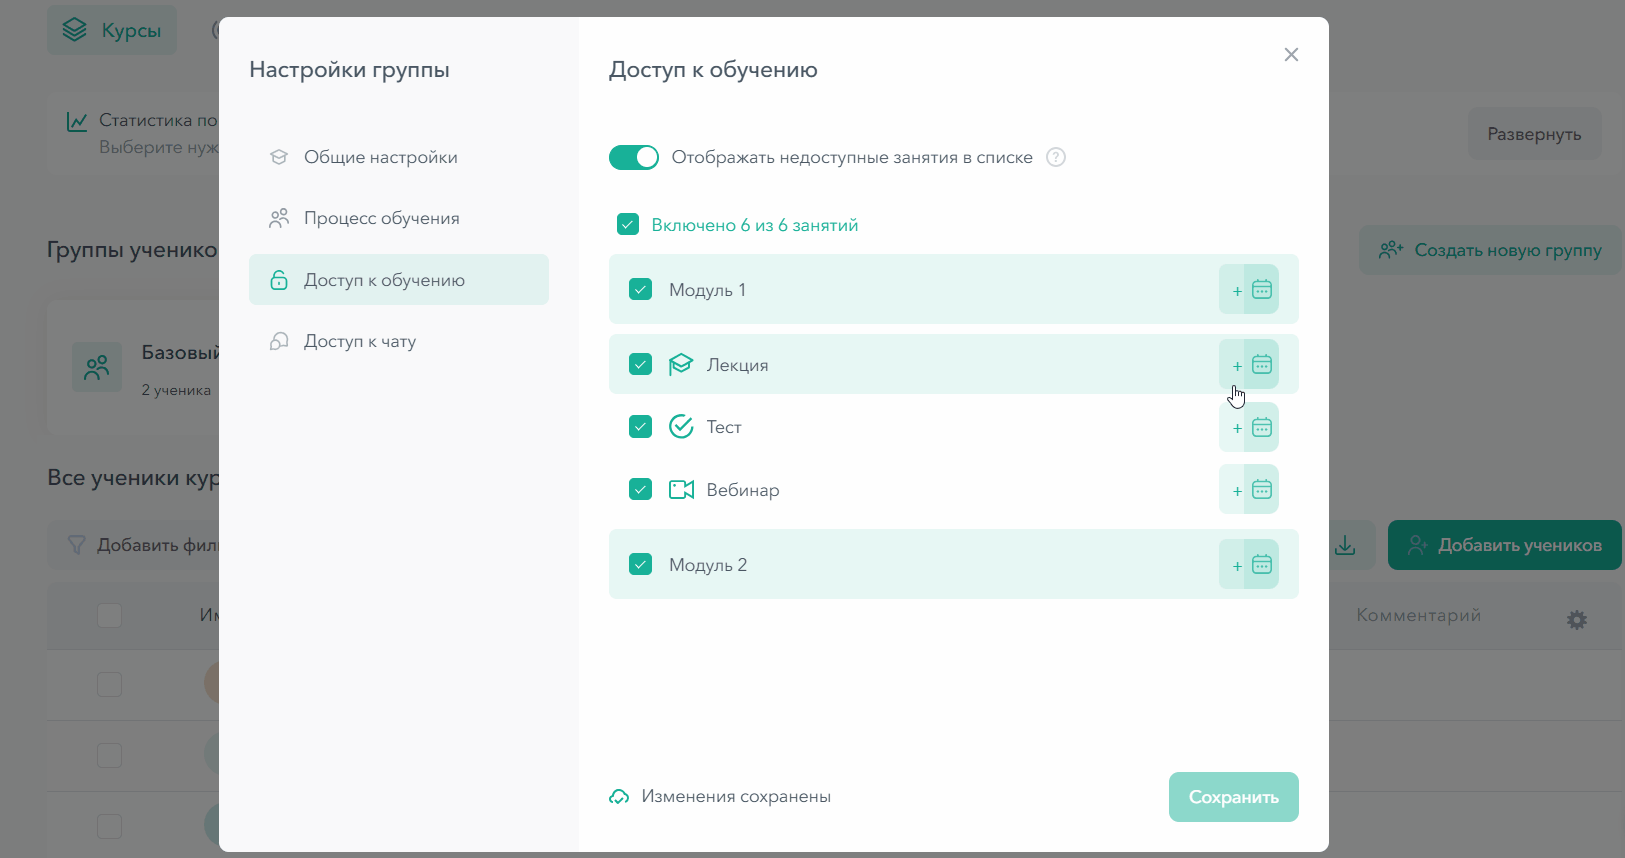Open Процесс обучения section

[399, 218]
